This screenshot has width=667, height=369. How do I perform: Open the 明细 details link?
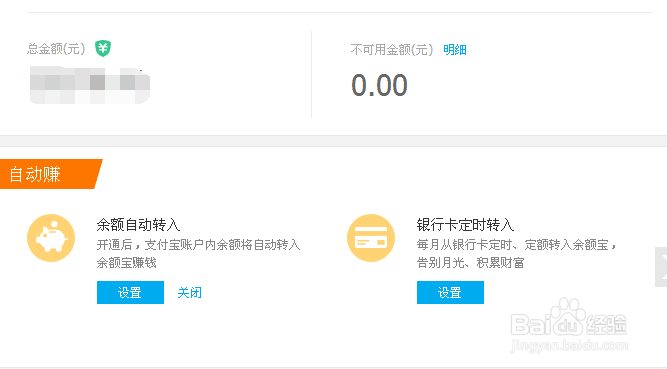(455, 50)
